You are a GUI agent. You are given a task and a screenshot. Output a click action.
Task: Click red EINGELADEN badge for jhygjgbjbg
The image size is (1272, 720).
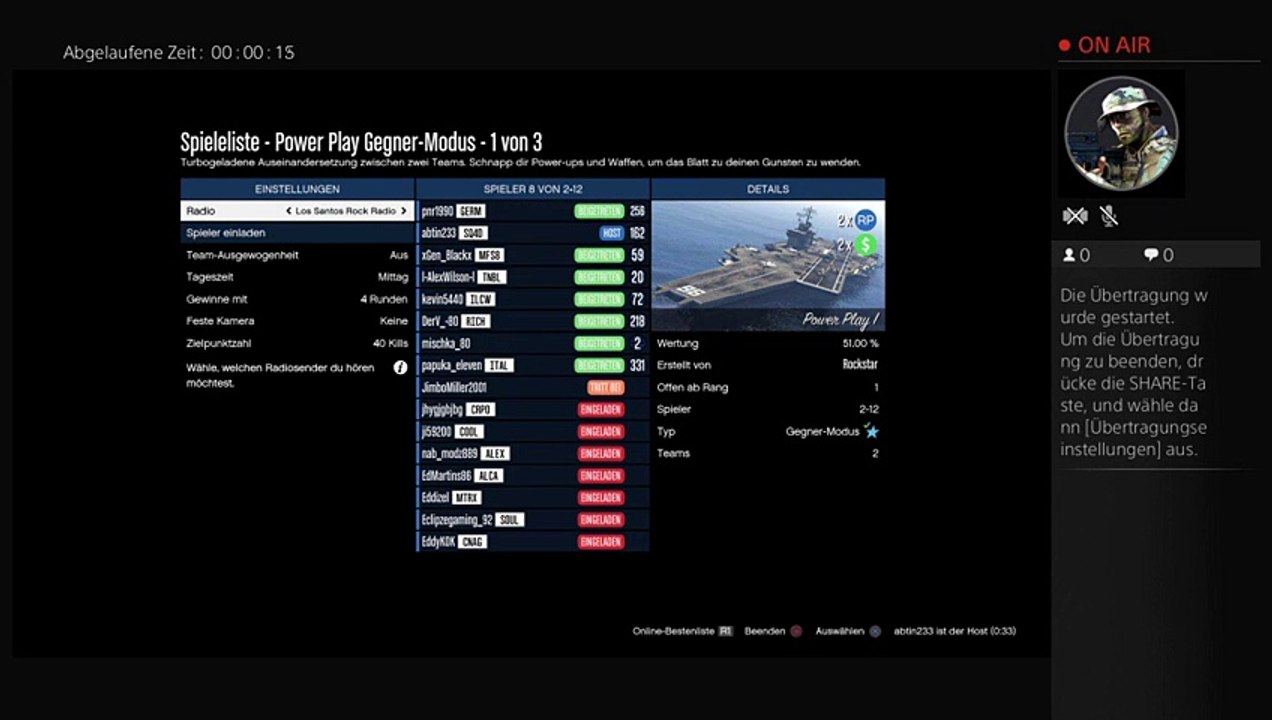[601, 409]
